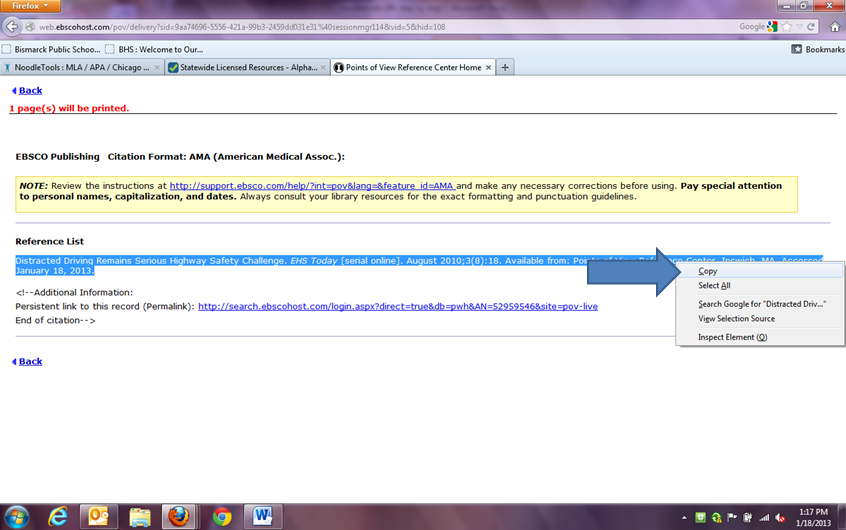Click the site identity globe icon
The image size is (846, 530).
[30, 26]
